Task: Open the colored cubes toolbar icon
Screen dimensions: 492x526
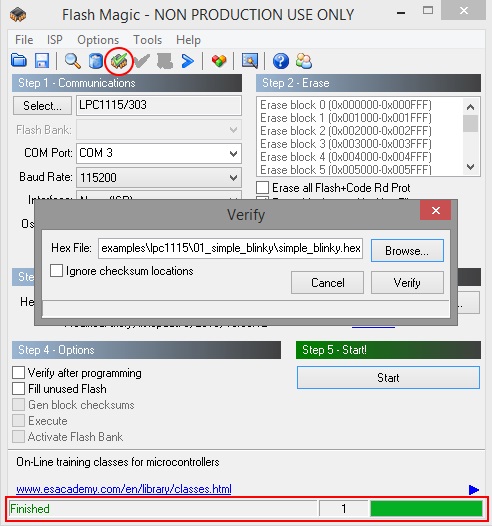Action: 219,61
